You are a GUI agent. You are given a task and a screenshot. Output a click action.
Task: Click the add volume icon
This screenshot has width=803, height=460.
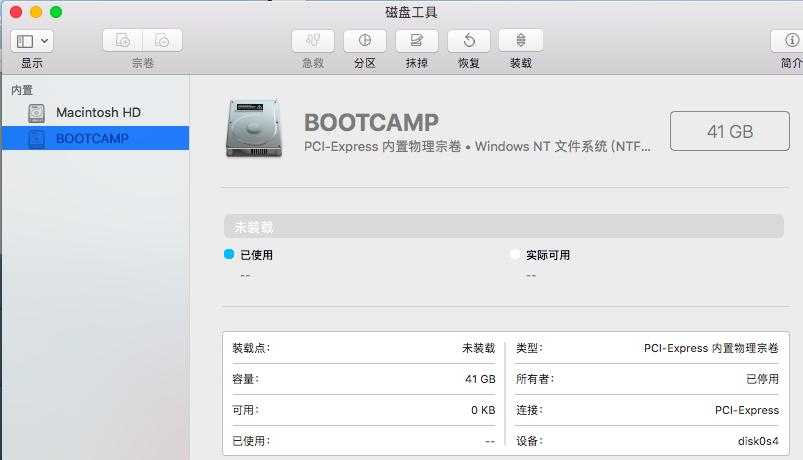(122, 40)
